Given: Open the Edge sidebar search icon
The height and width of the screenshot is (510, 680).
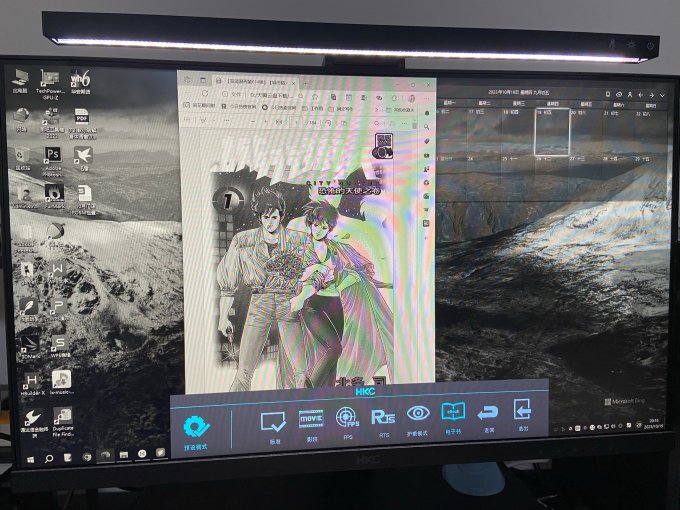Looking at the screenshot, I should click(x=427, y=127).
